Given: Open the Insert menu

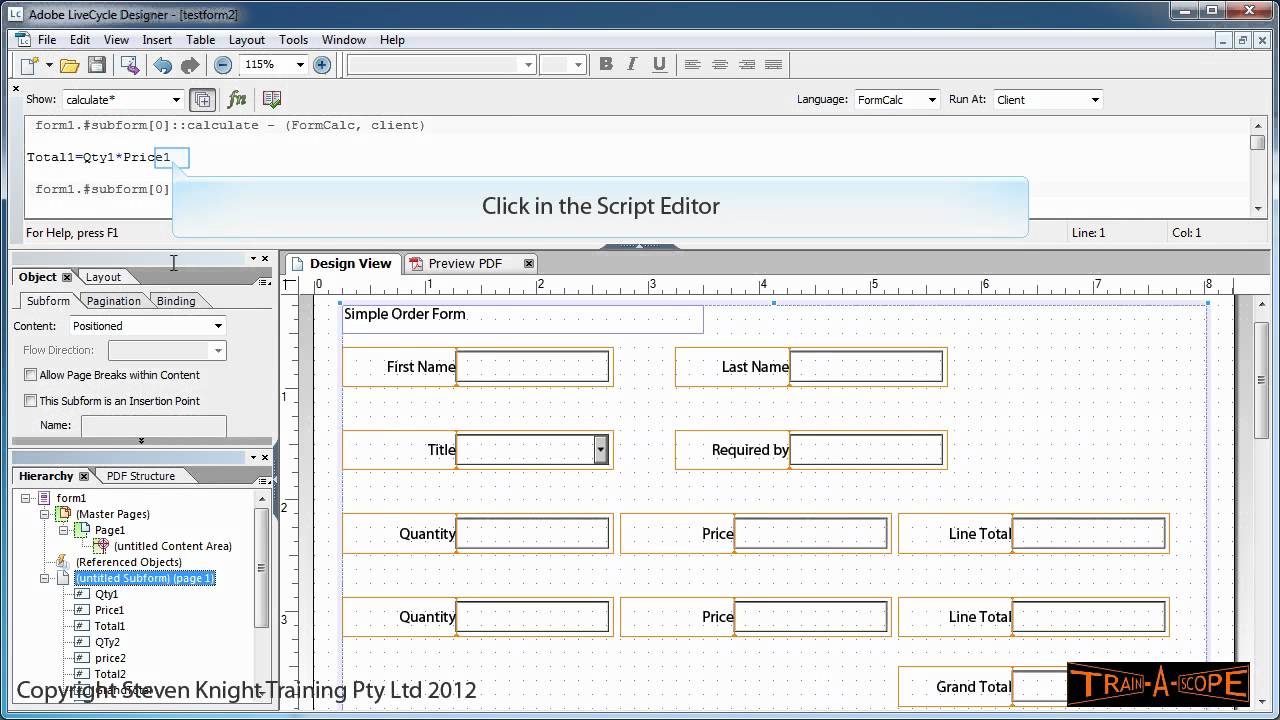Looking at the screenshot, I should (x=157, y=40).
